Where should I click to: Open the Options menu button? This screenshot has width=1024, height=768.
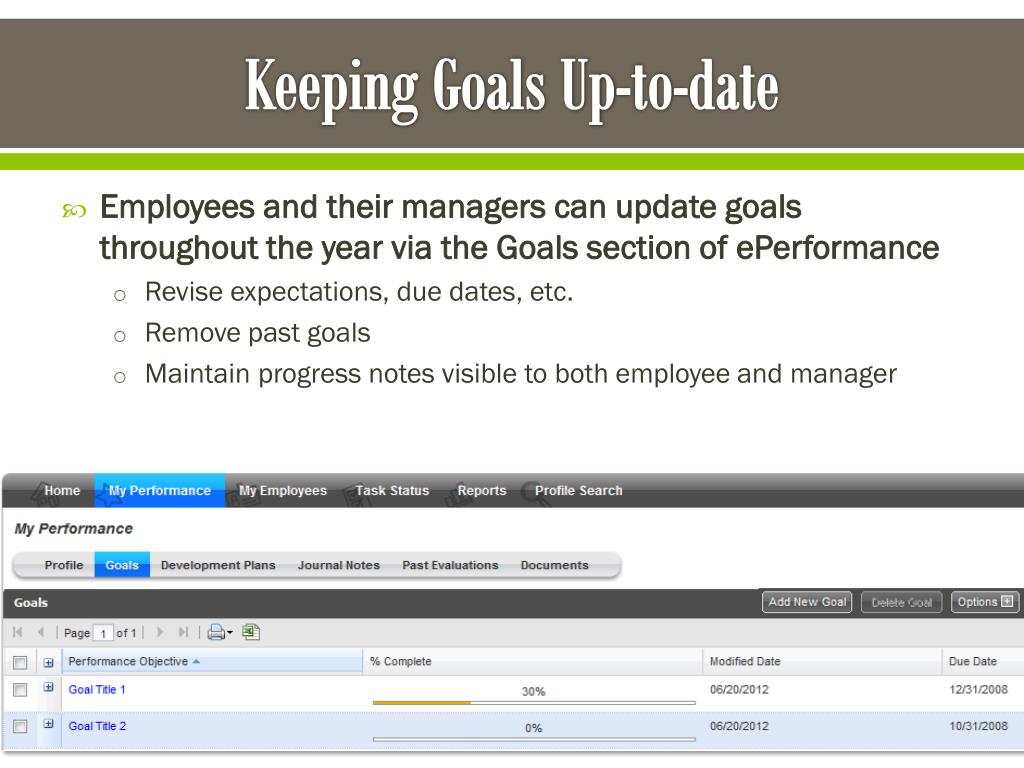985,602
